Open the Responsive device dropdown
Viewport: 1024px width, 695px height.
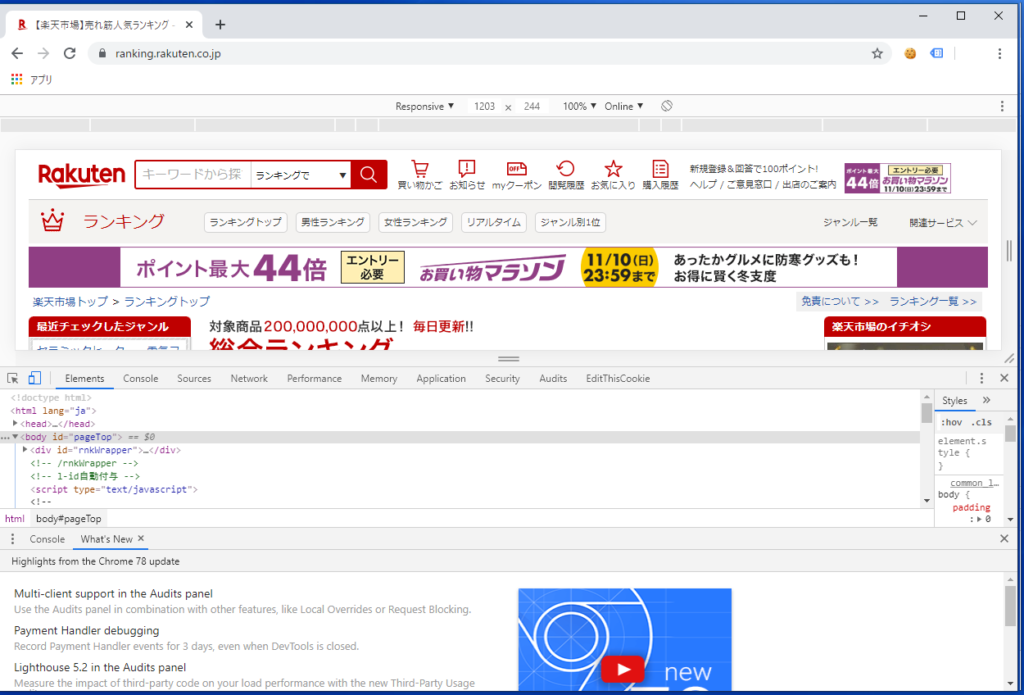424,106
